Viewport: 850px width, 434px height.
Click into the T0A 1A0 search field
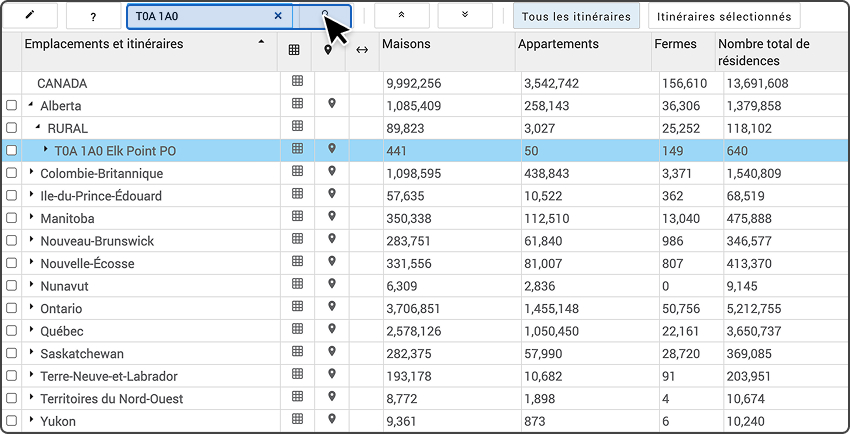coord(200,16)
